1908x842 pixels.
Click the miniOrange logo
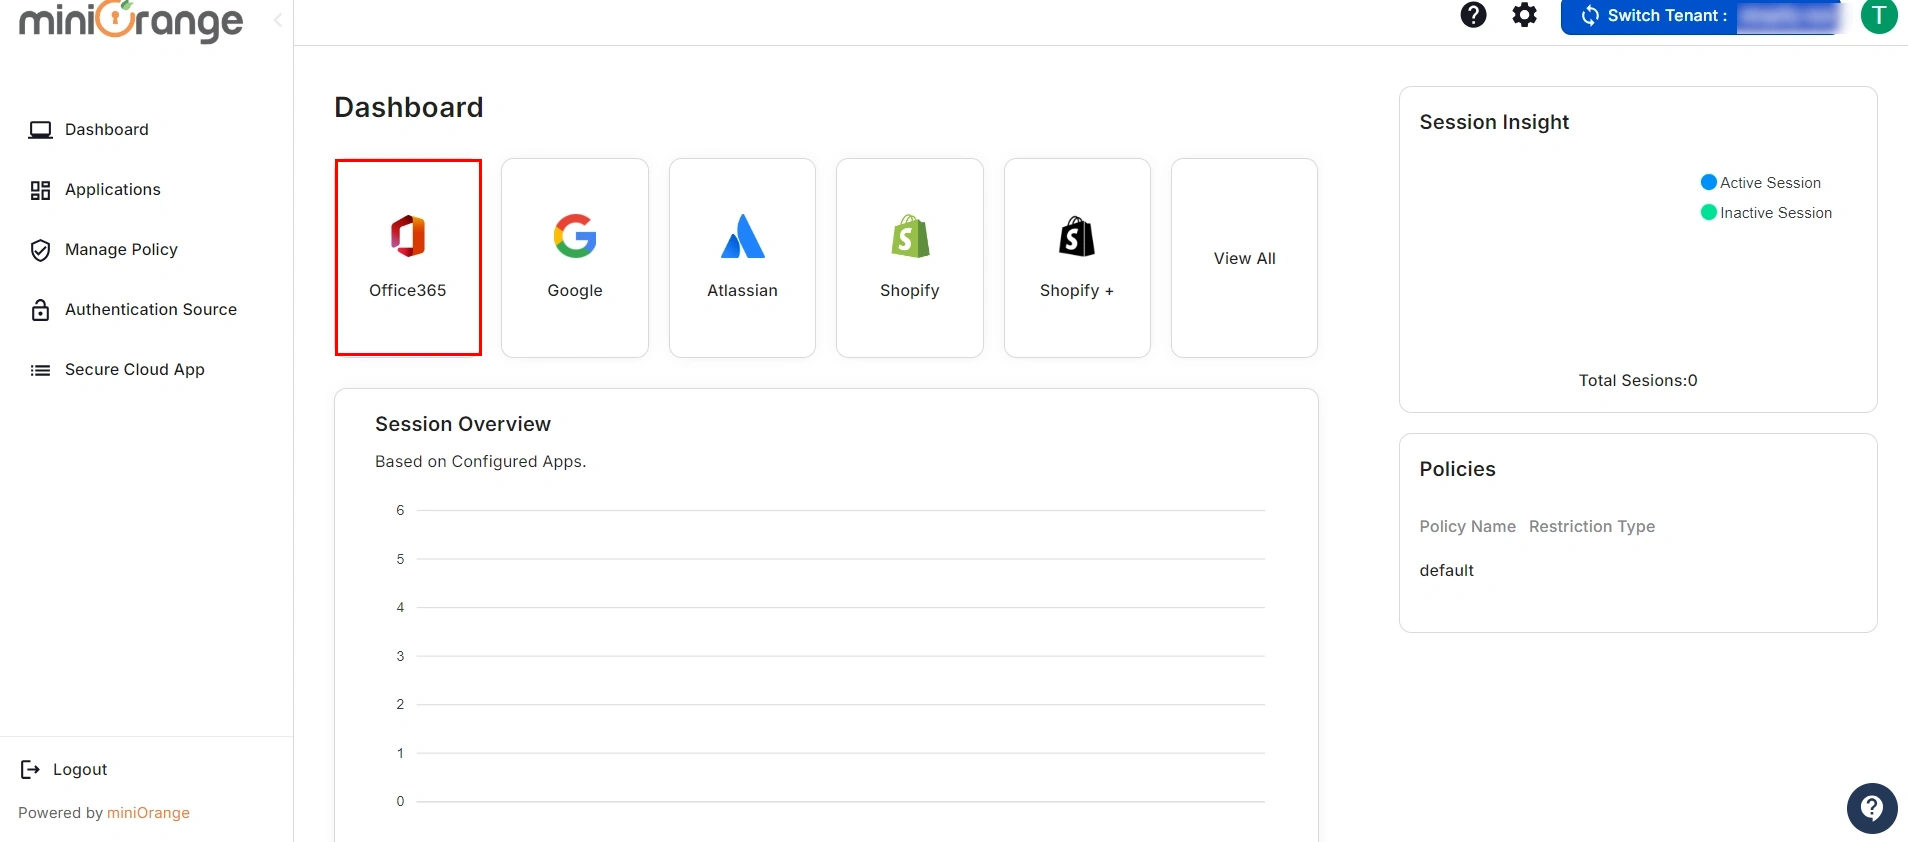(x=131, y=20)
